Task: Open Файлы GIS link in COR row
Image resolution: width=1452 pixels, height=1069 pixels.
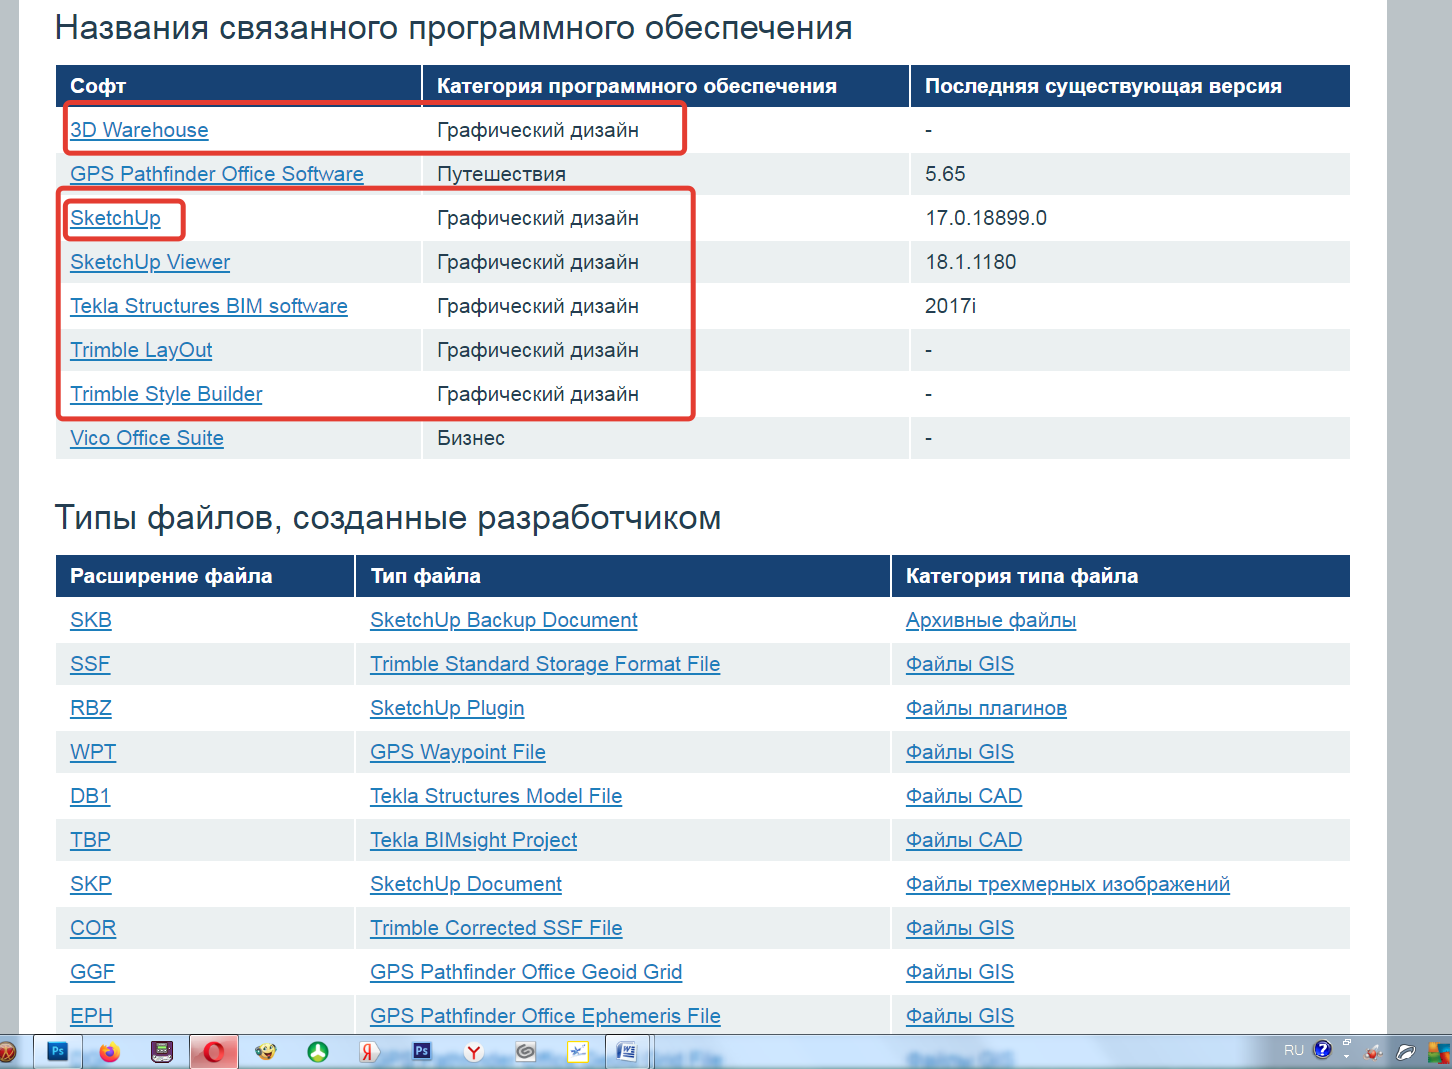Action: tap(960, 928)
